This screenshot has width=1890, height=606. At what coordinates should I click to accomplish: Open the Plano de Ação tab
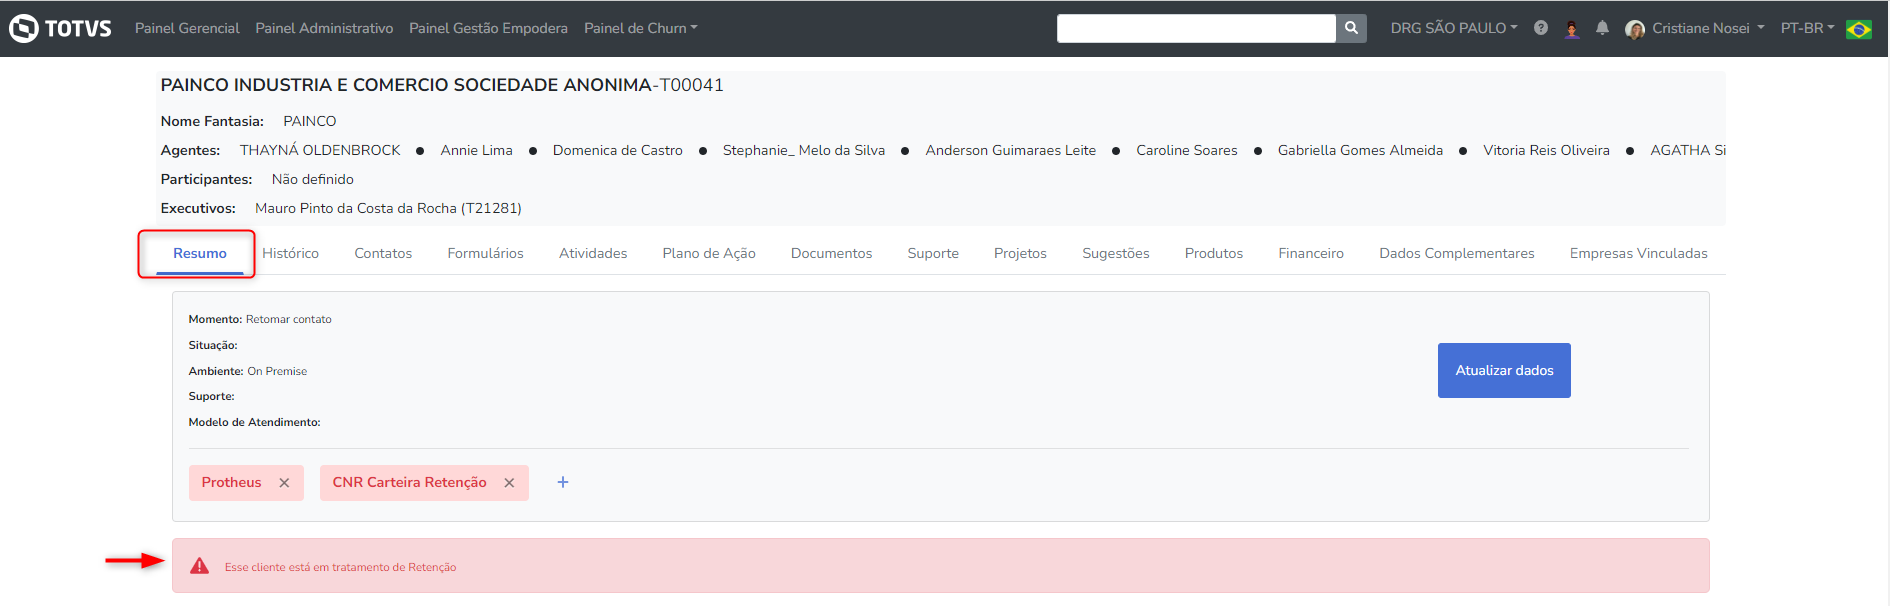pos(709,253)
